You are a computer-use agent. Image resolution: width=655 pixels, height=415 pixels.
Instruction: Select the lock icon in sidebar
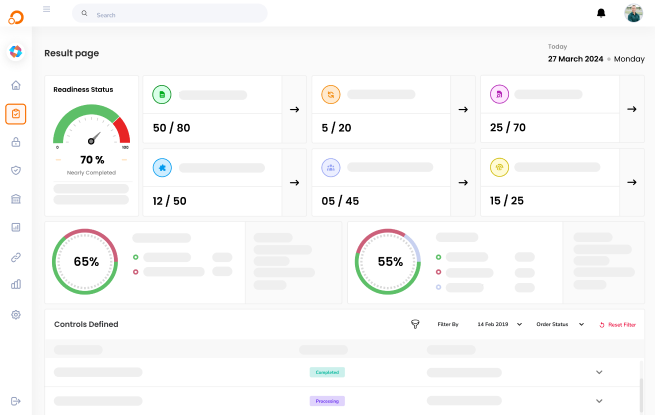tap(16, 142)
